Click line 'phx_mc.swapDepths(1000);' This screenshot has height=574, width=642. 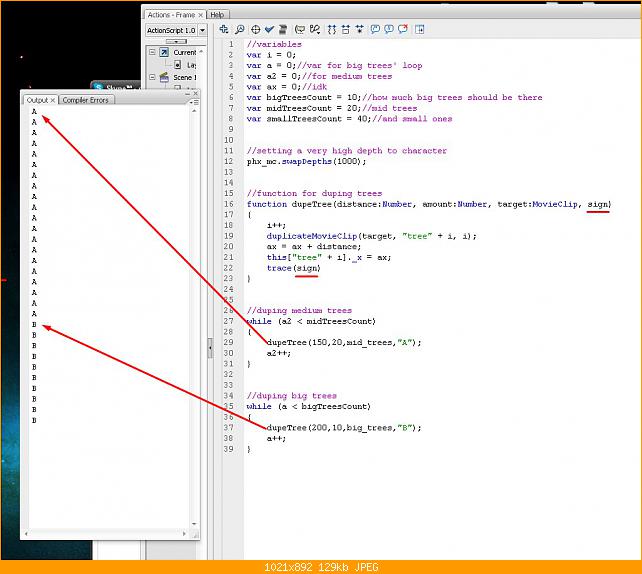click(306, 161)
